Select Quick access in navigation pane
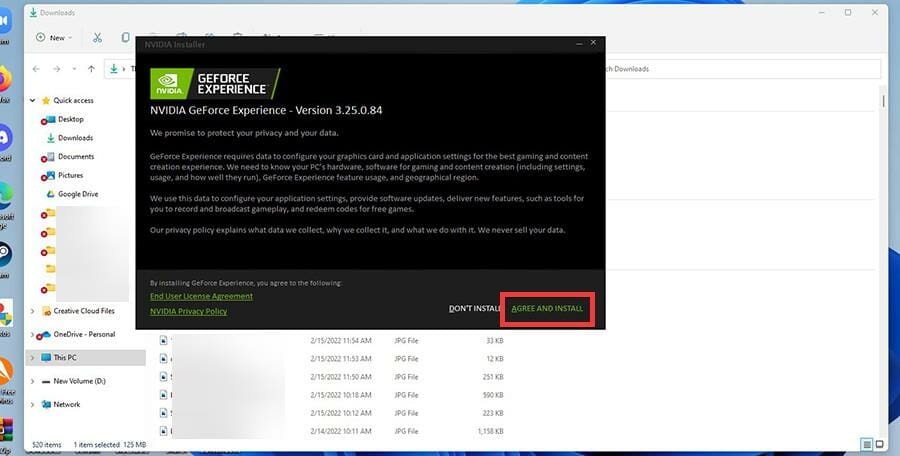Image resolution: width=900 pixels, height=456 pixels. point(73,101)
